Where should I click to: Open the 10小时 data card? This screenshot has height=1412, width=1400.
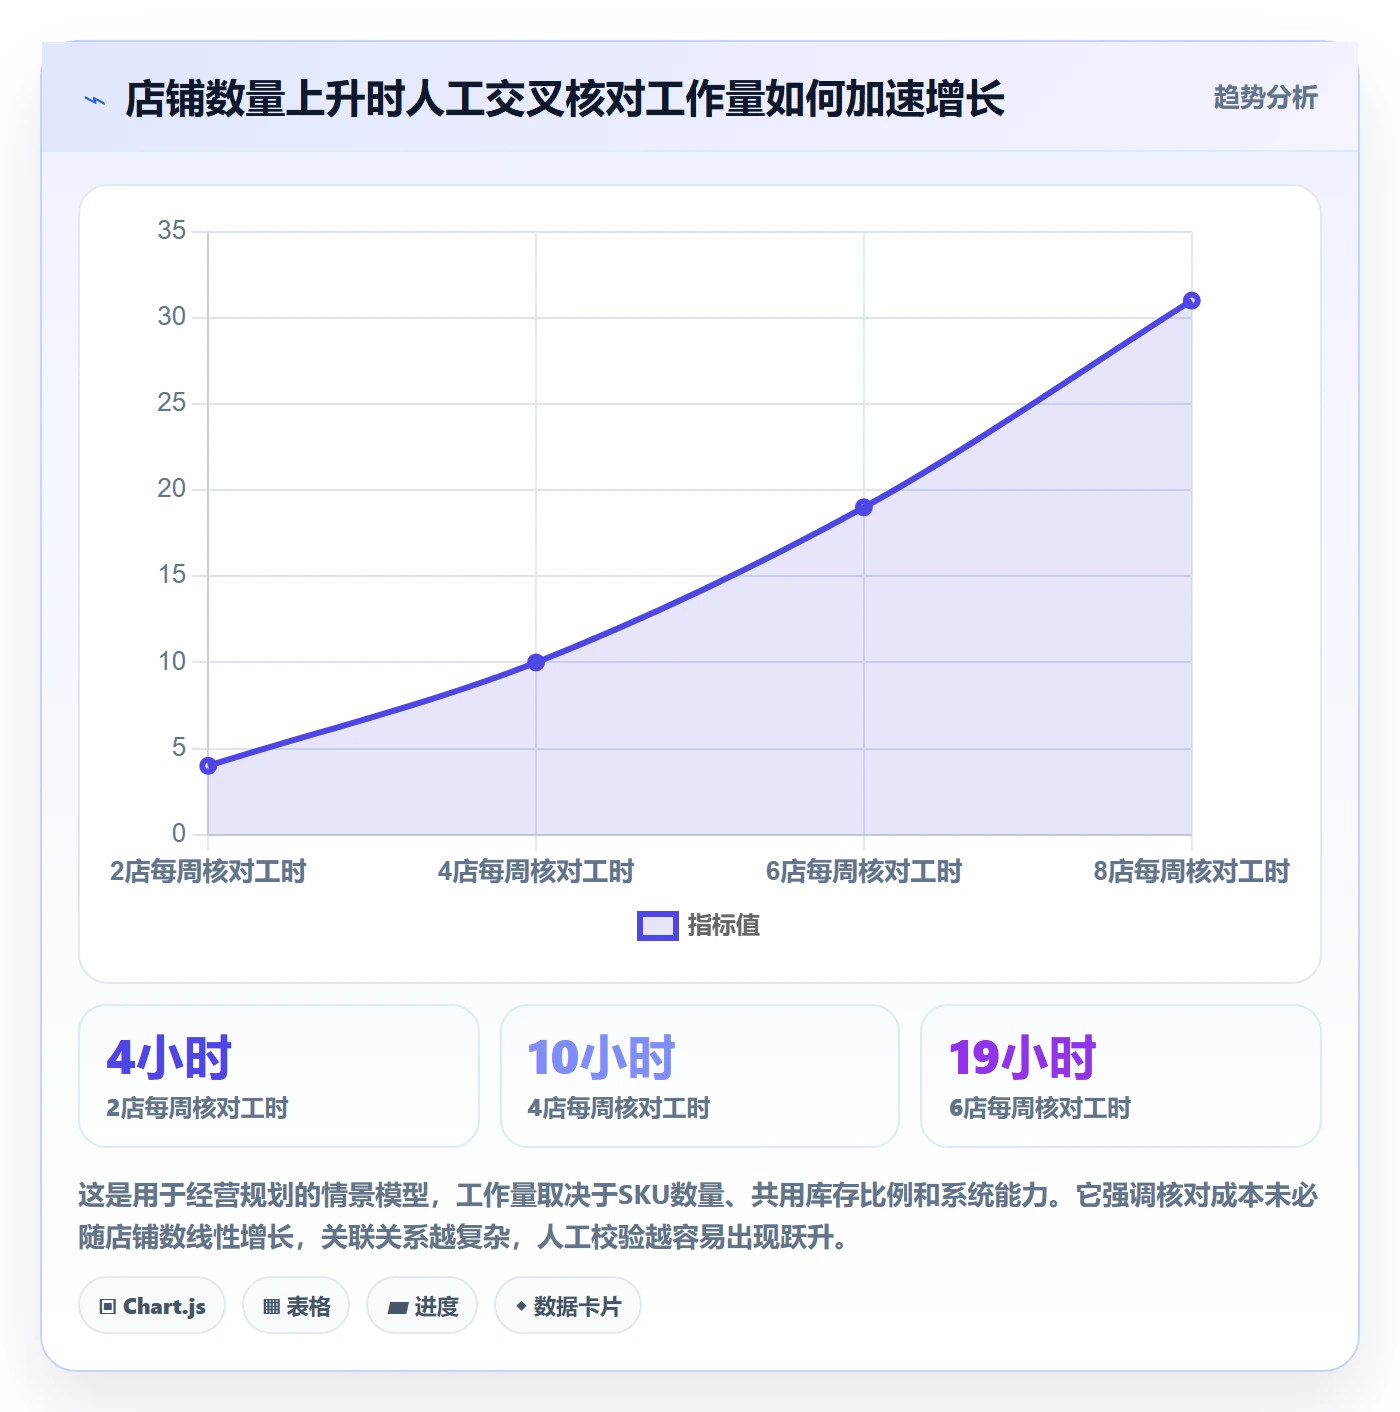pos(700,1076)
